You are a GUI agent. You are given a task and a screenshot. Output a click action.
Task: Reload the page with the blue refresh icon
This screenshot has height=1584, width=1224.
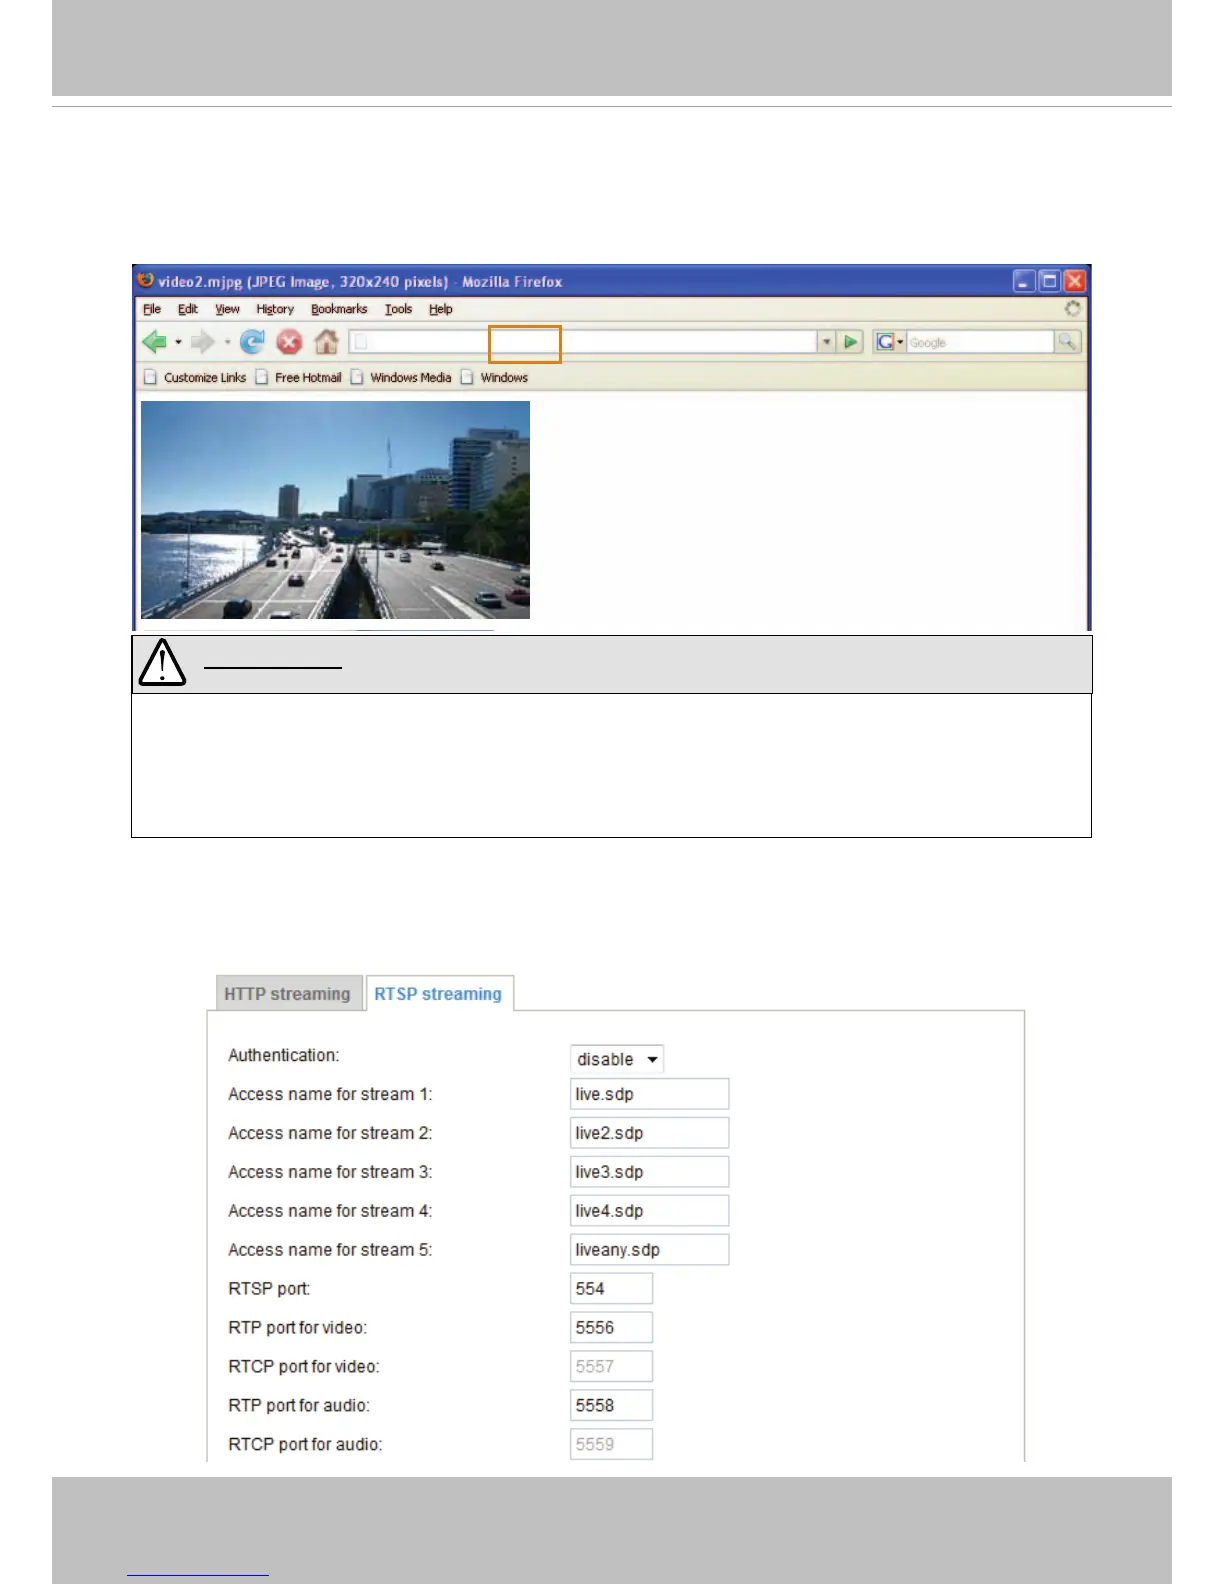(x=253, y=343)
